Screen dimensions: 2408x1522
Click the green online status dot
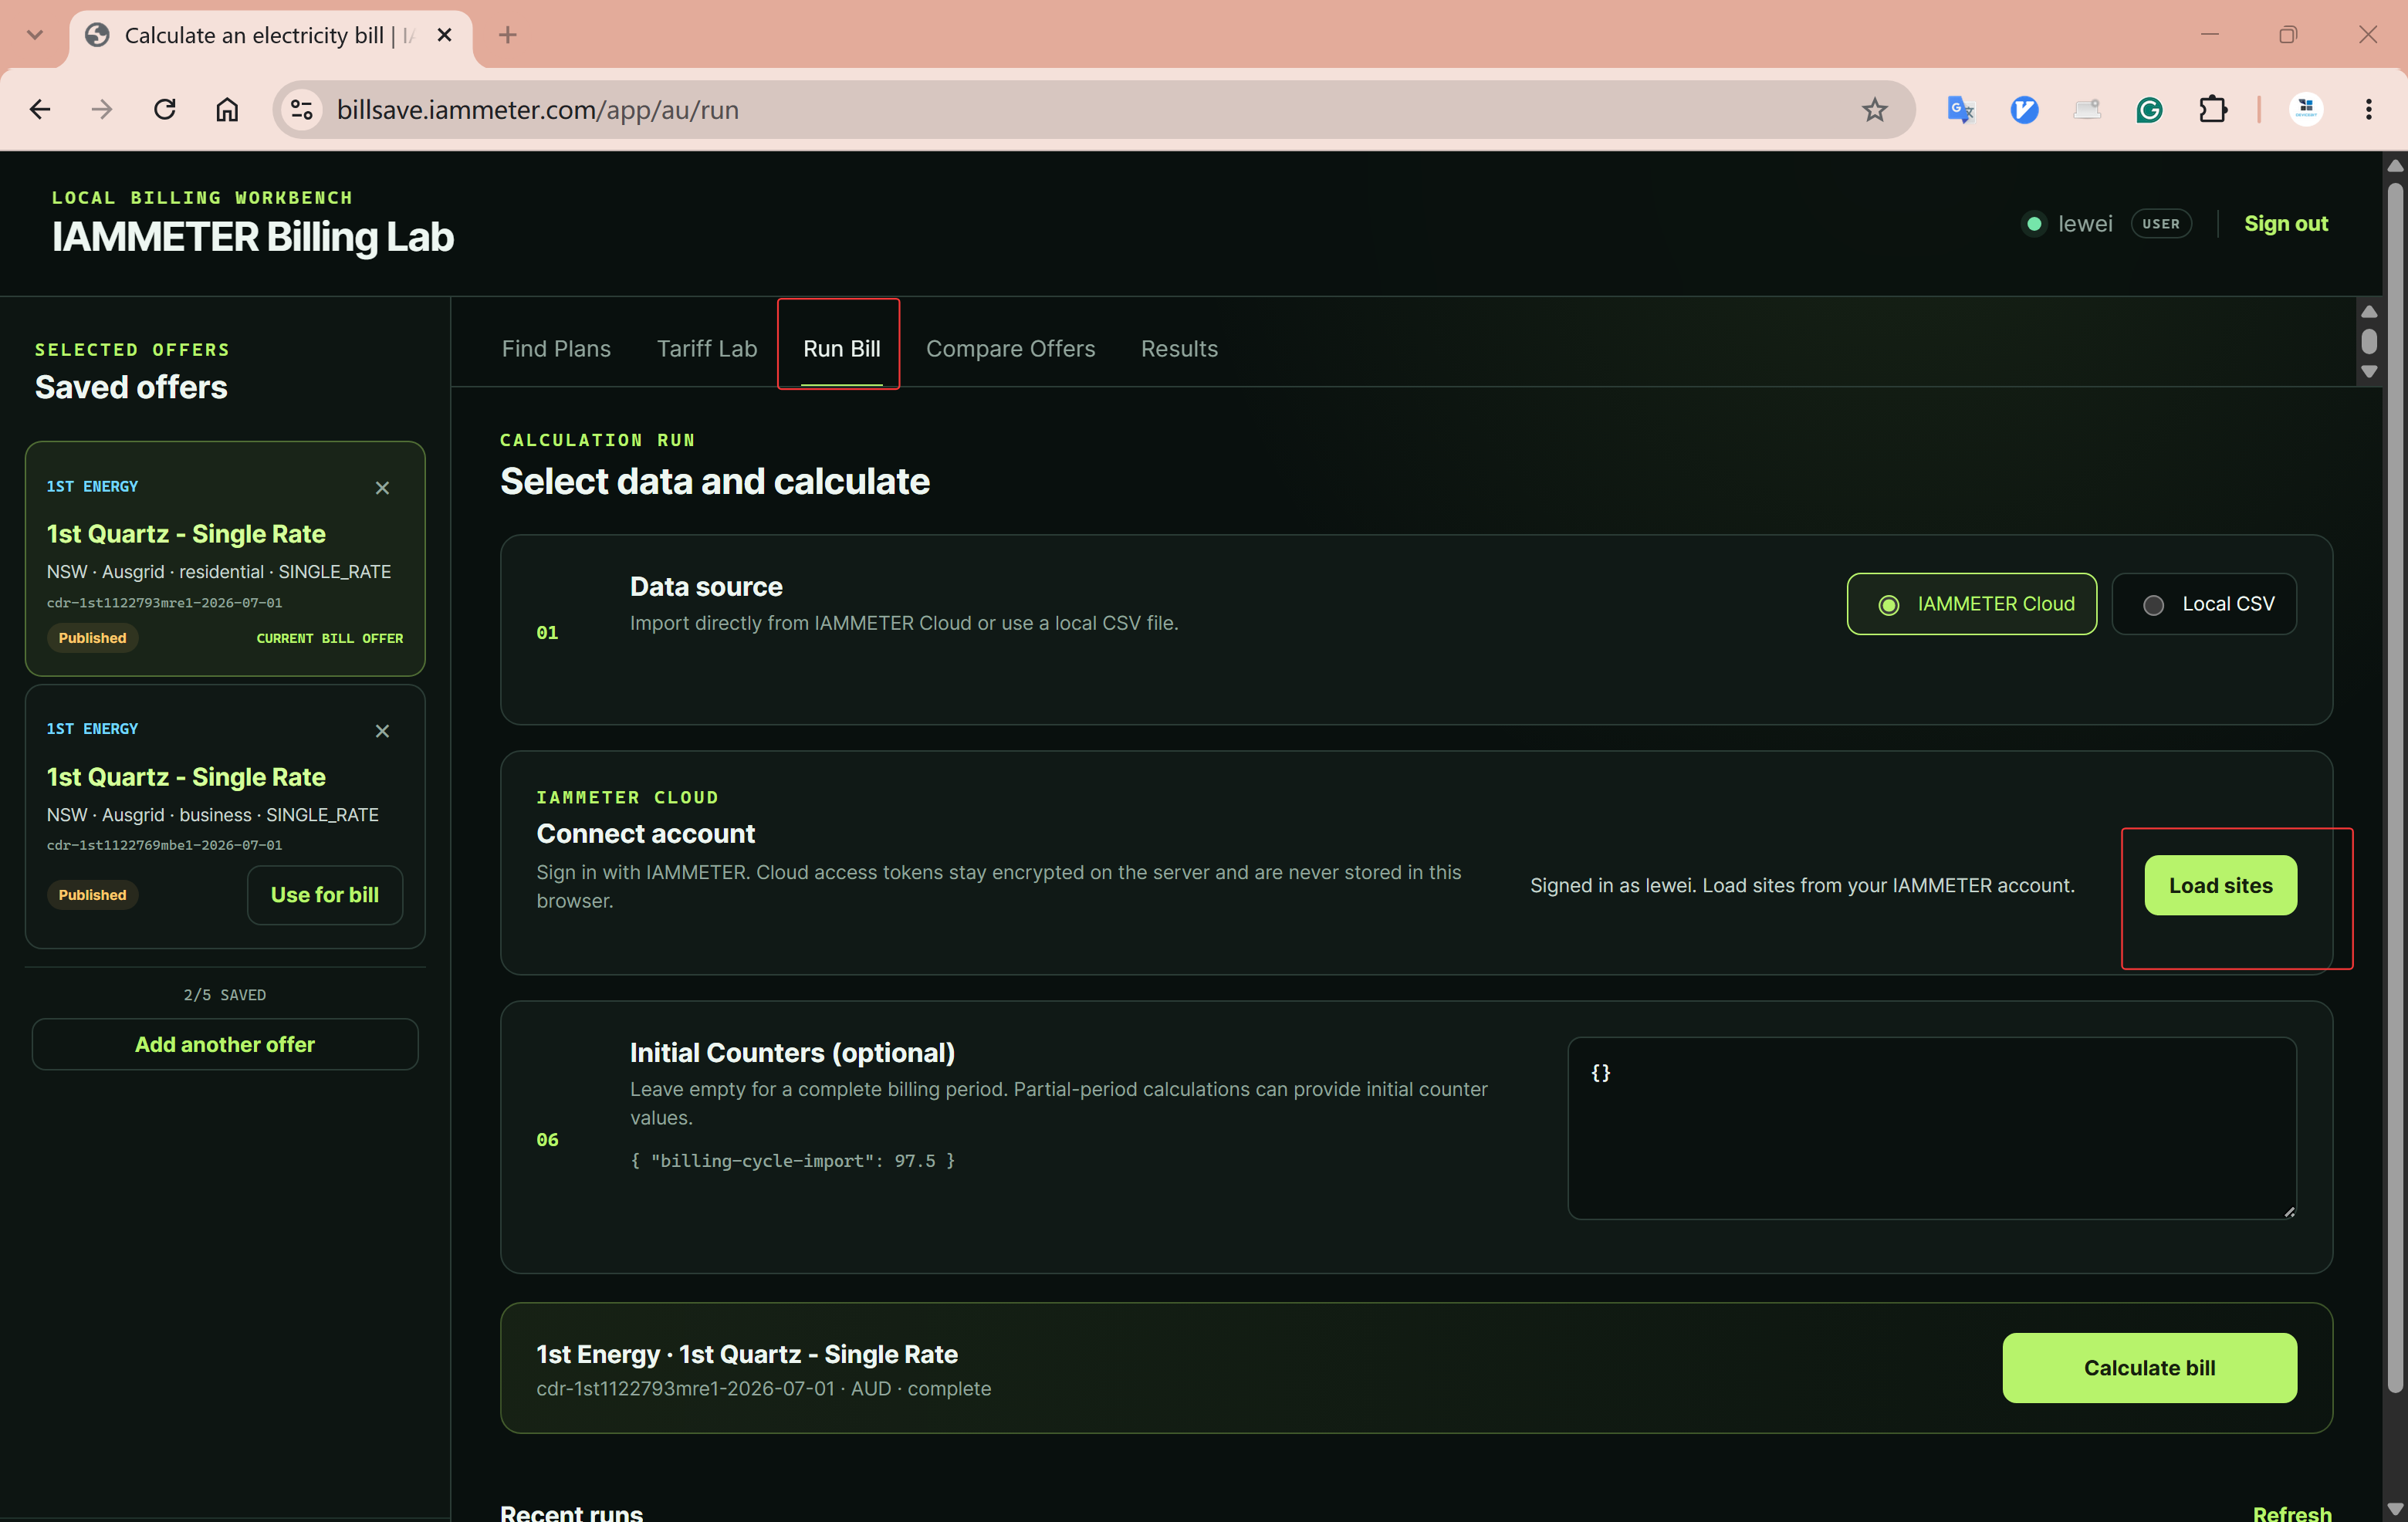click(x=2033, y=224)
